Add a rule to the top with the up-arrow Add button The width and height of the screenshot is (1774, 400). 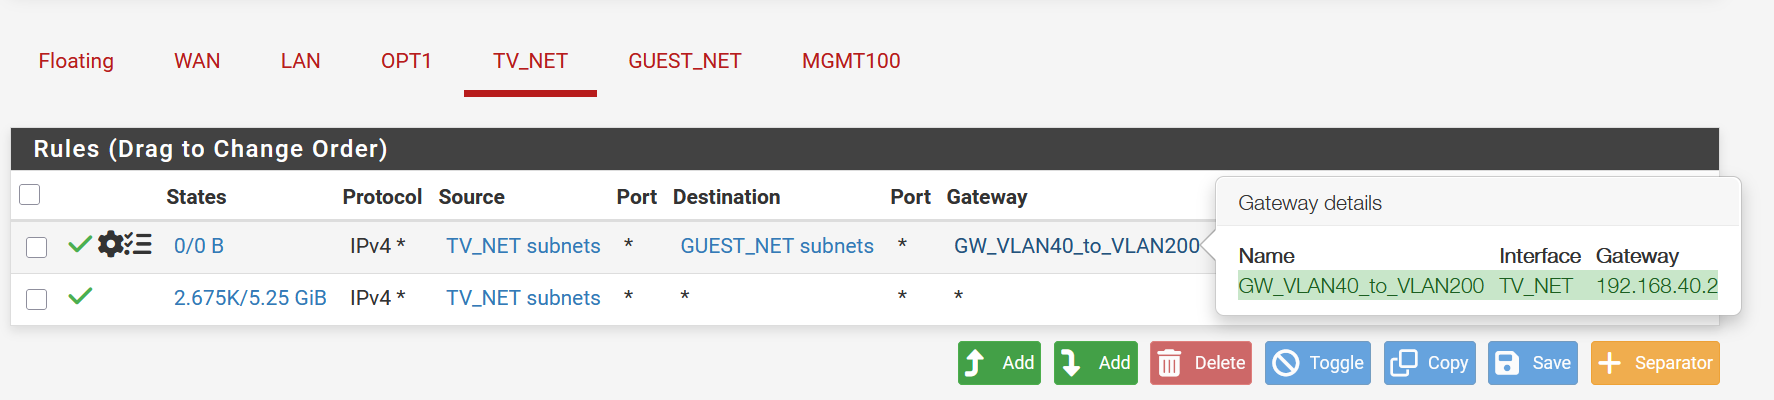(x=999, y=363)
